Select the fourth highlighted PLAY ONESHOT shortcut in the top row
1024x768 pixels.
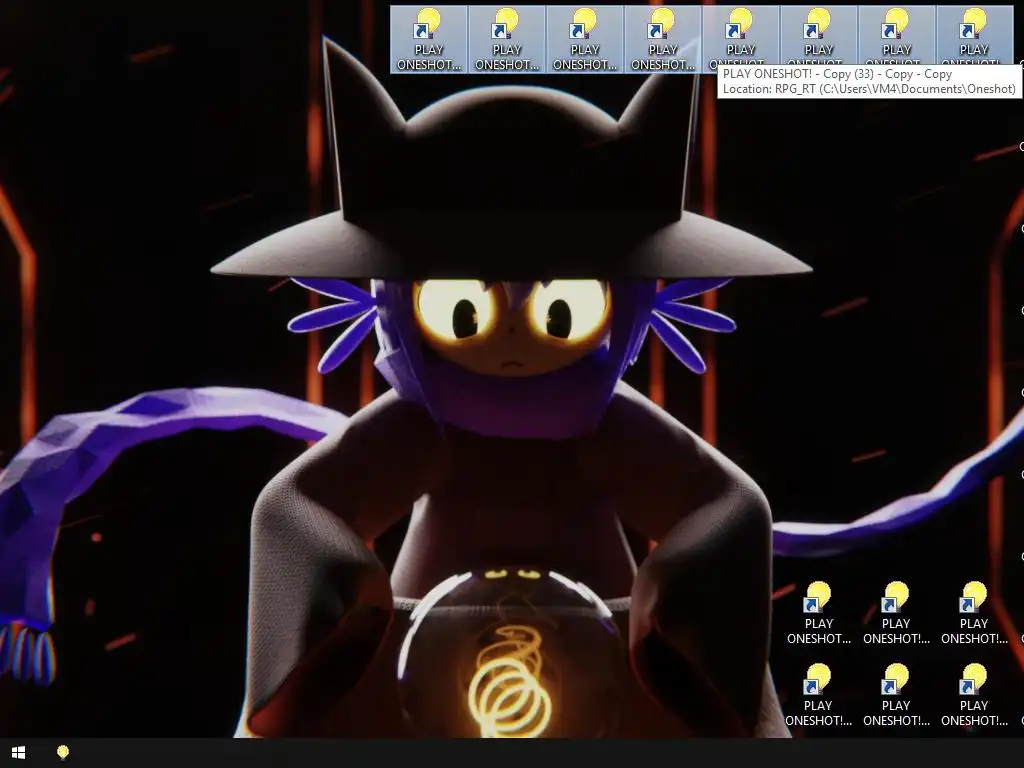(663, 40)
